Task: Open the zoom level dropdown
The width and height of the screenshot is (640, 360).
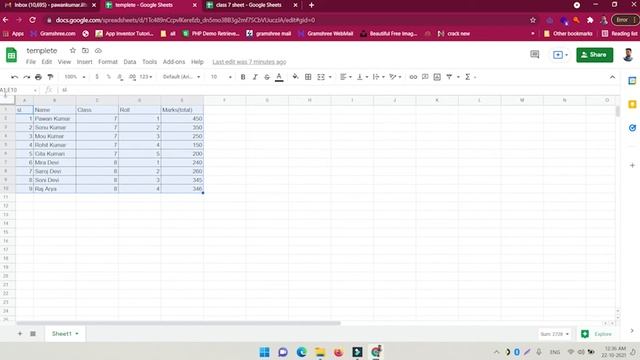Action: pyautogui.click(x=75, y=77)
